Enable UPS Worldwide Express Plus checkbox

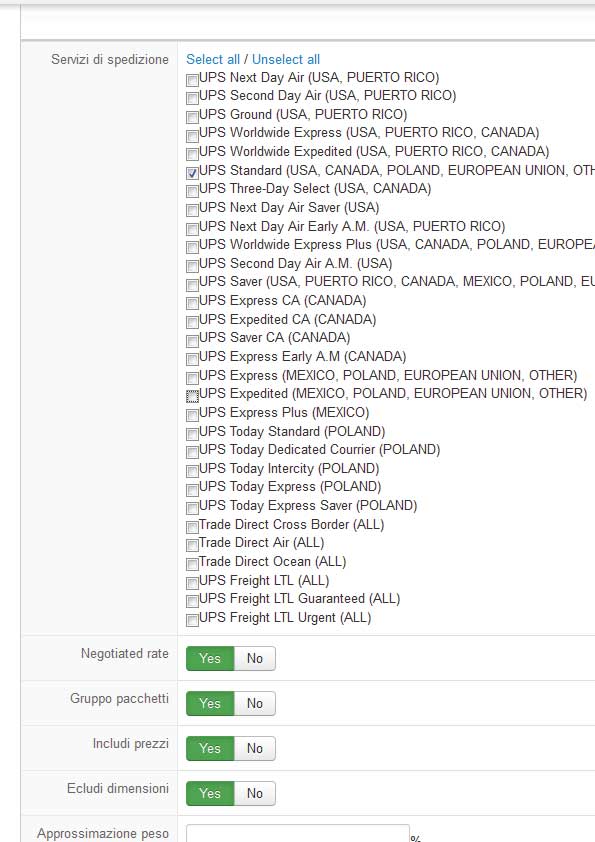point(192,248)
